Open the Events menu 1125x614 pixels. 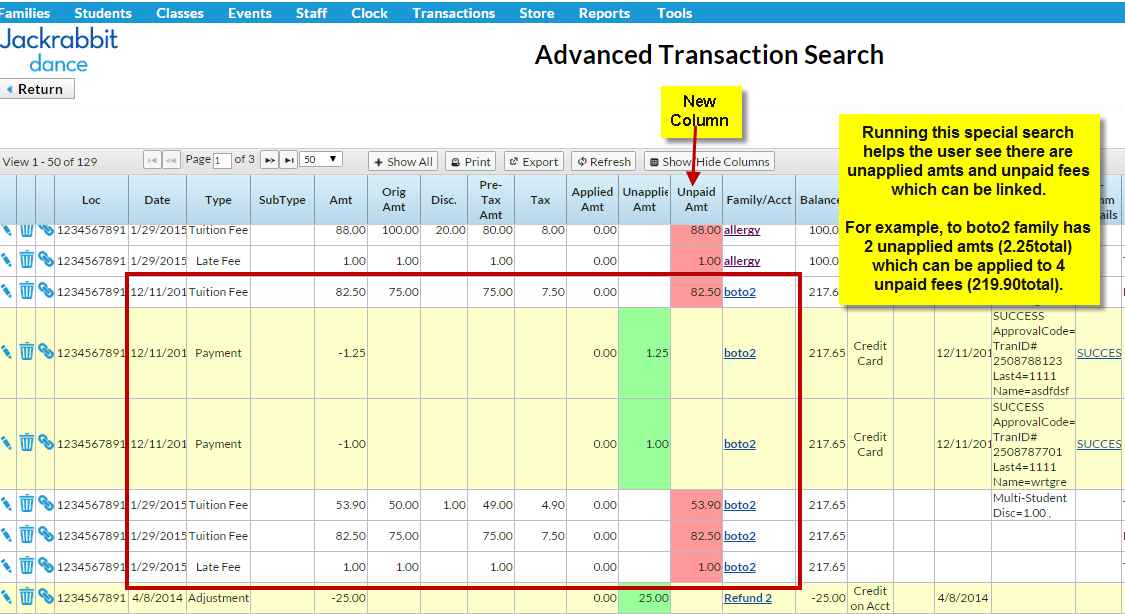coord(250,13)
